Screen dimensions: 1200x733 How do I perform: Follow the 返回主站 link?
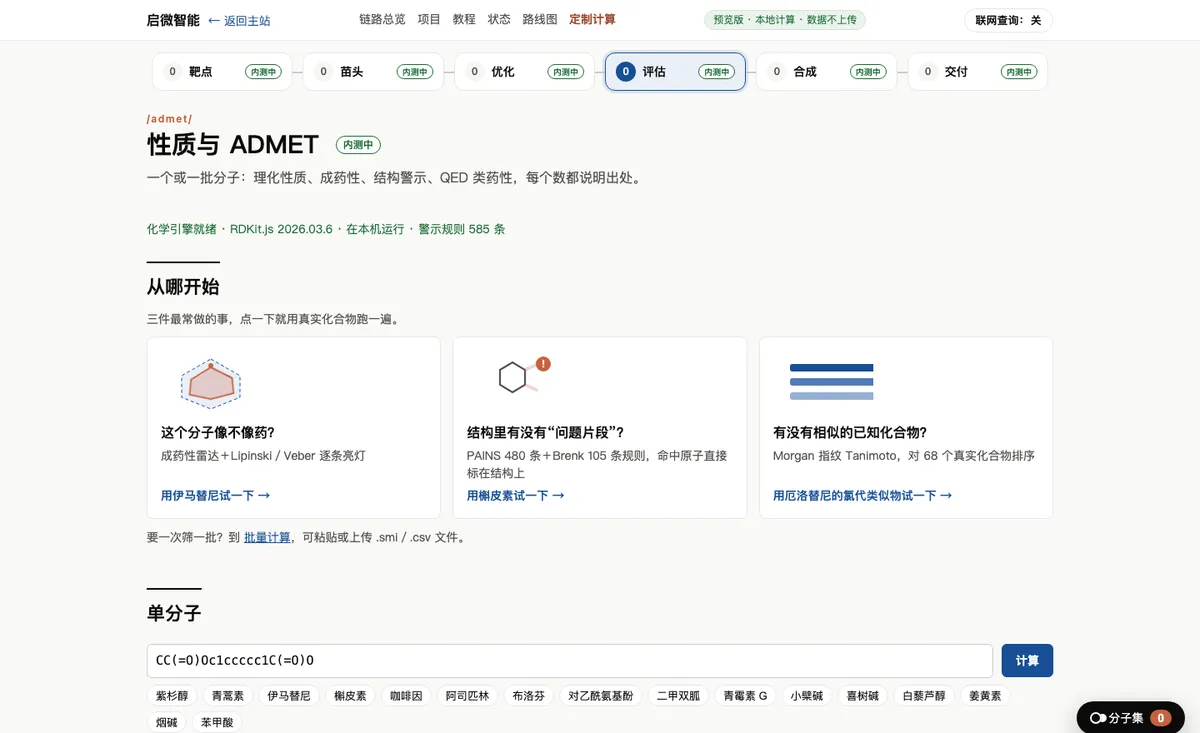coord(239,20)
